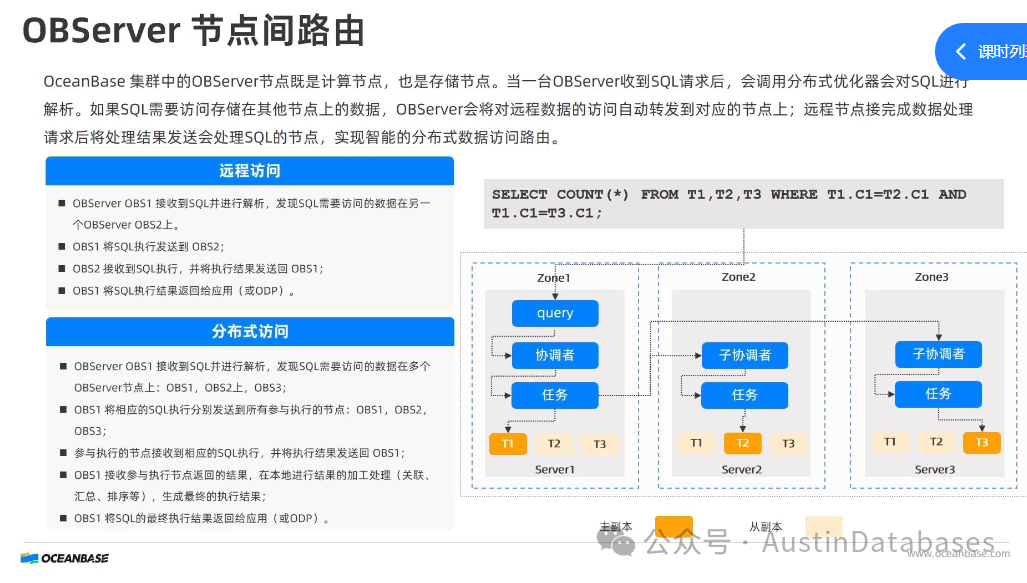
Task: Click the www.oceanbase.com URL text
Action: 959,554
